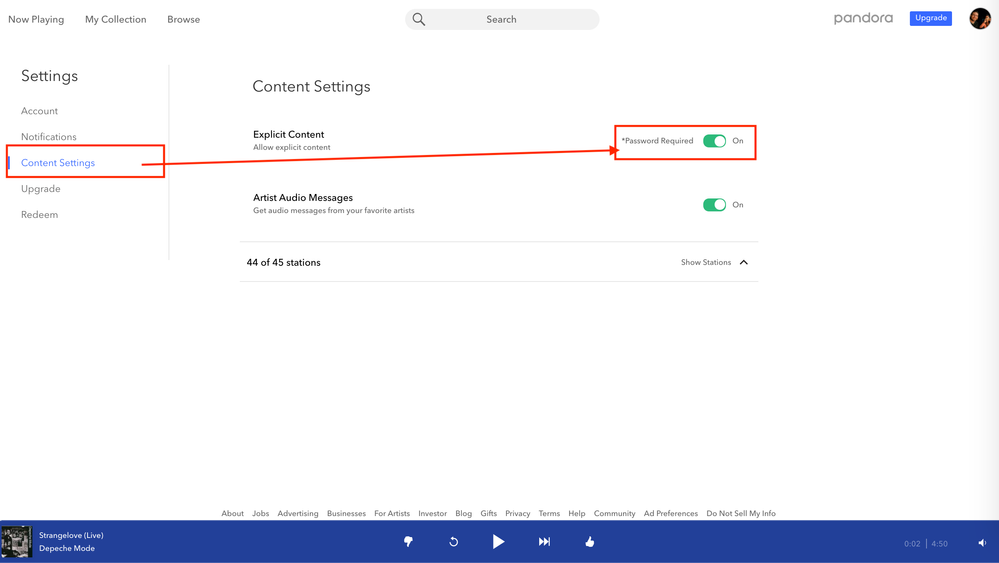Skip to the next track
999x563 pixels.
point(544,542)
